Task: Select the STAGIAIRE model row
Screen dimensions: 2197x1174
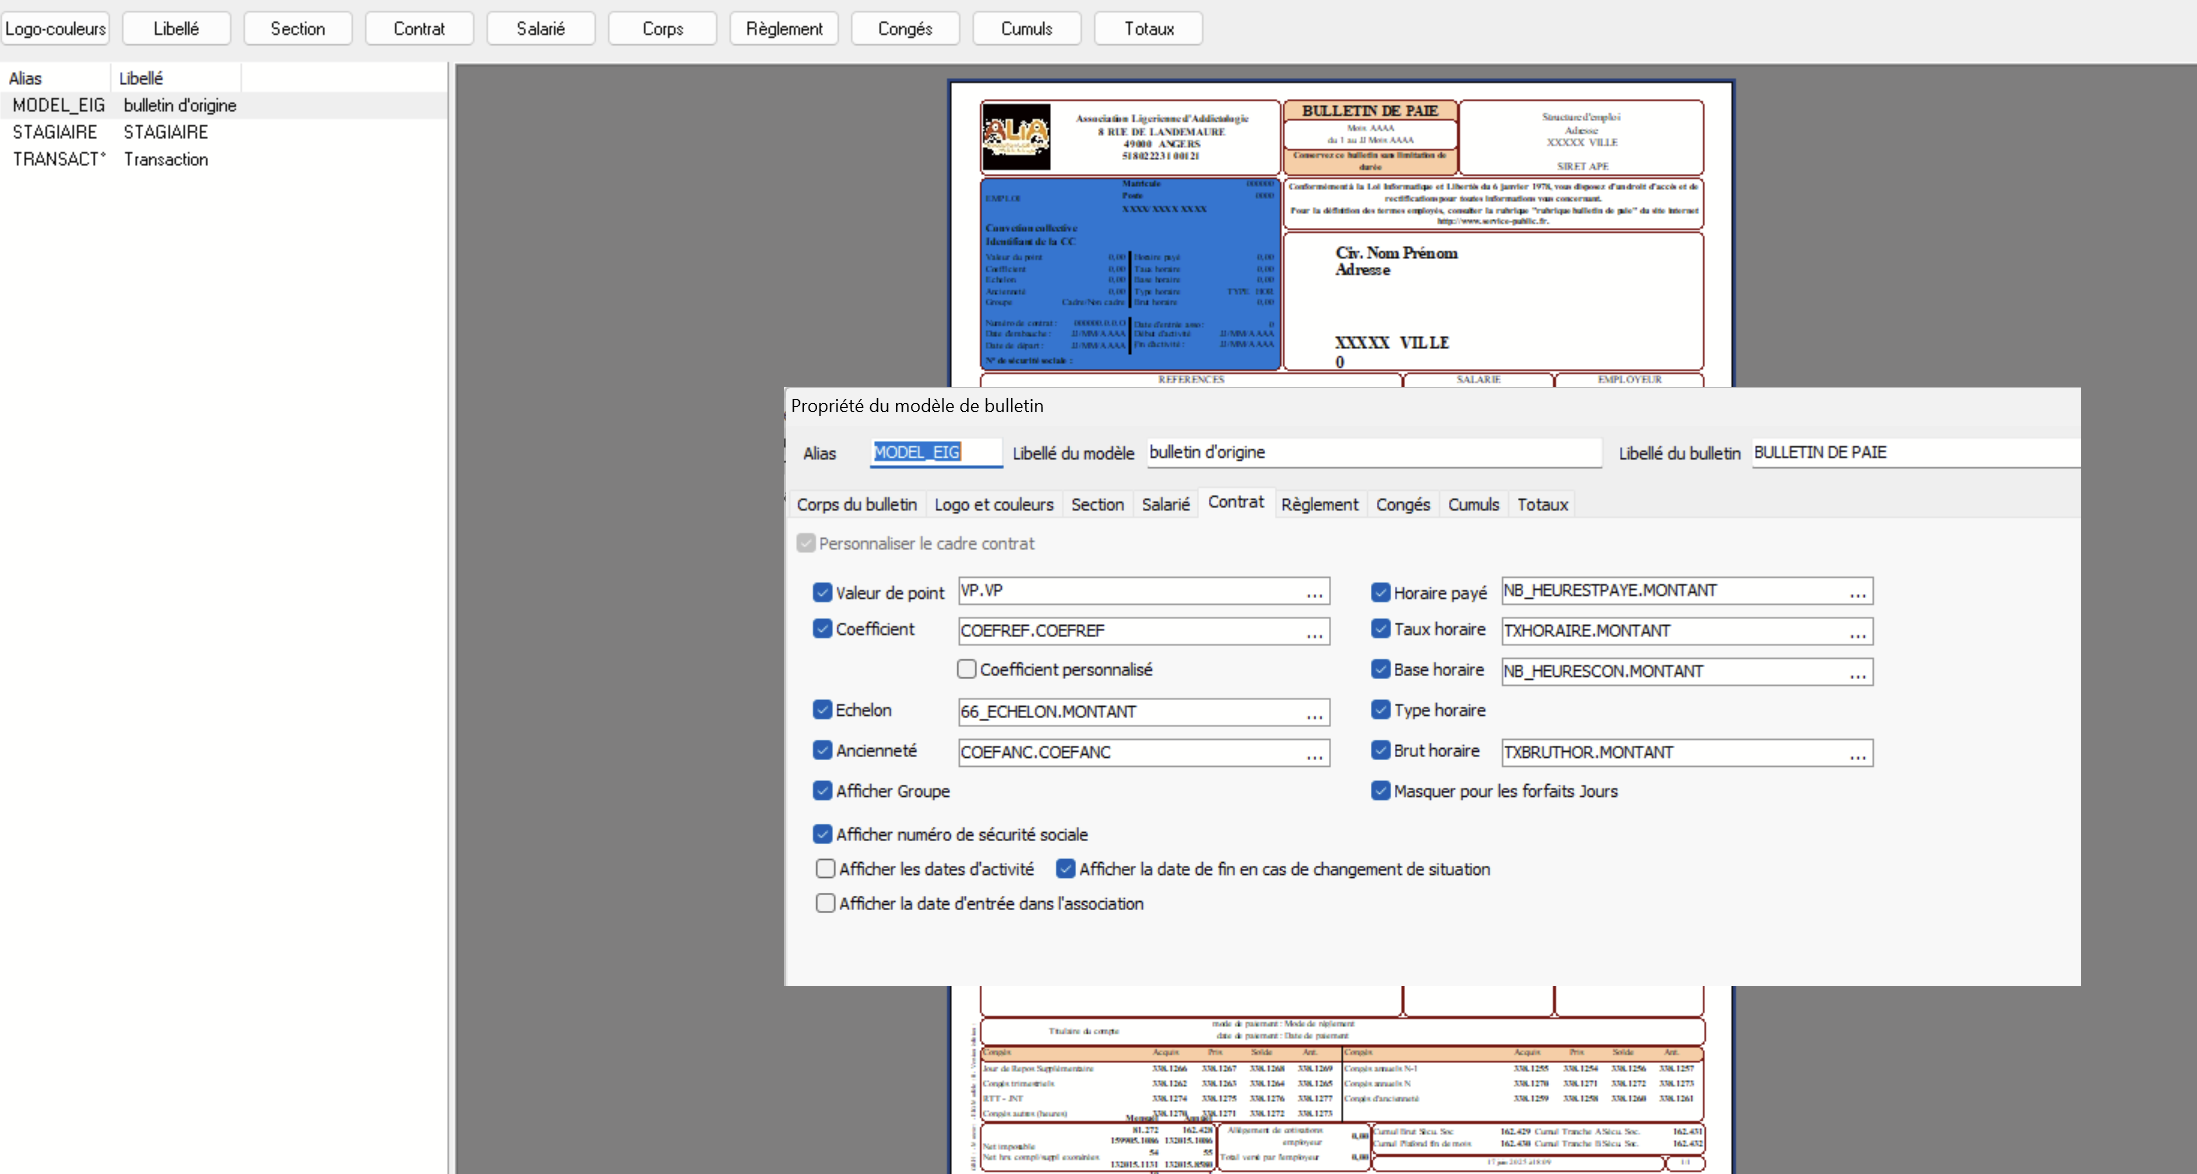Action: (224, 132)
